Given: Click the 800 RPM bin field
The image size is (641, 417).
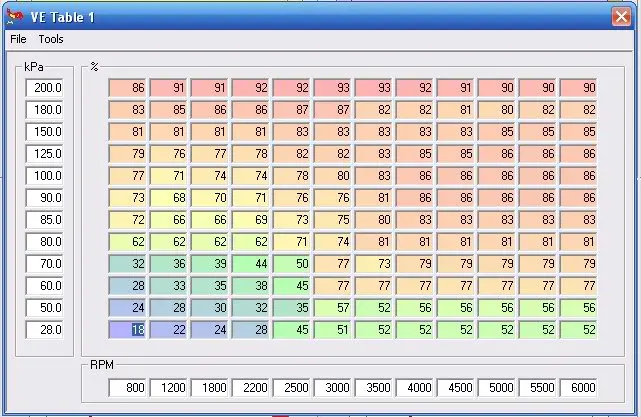Looking at the screenshot, I should pos(128,388).
